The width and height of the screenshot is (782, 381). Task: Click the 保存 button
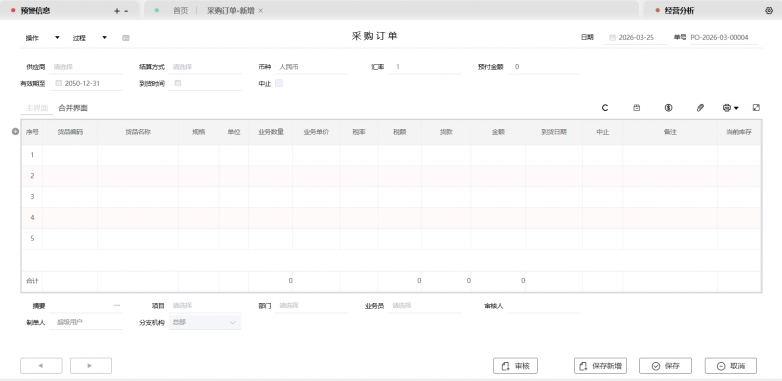(665, 366)
